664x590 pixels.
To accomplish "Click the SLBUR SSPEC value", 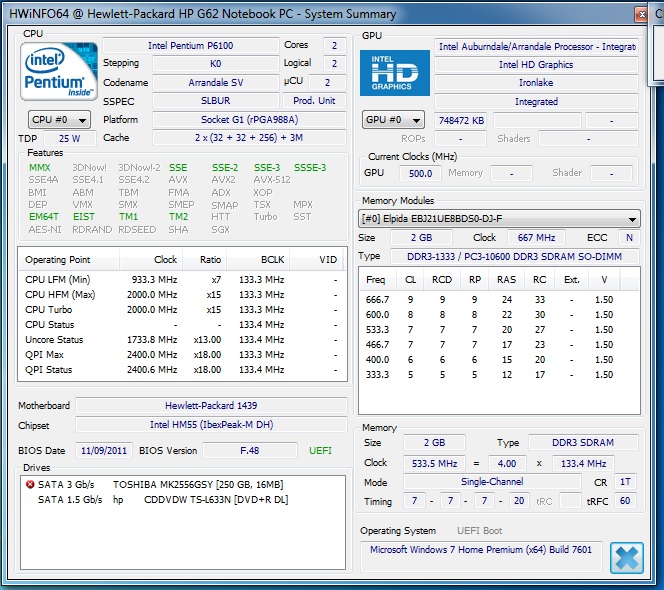I will coord(216,101).
